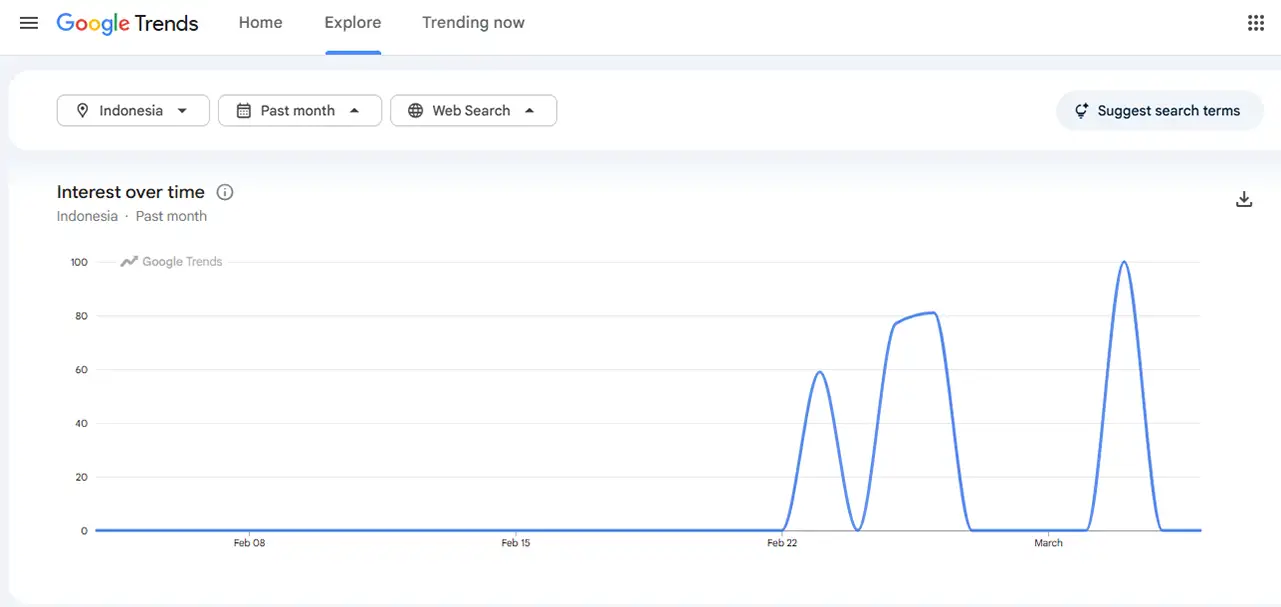1281x607 pixels.
Task: Click the Indonesia subtitle under Interest over time
Action: [87, 215]
